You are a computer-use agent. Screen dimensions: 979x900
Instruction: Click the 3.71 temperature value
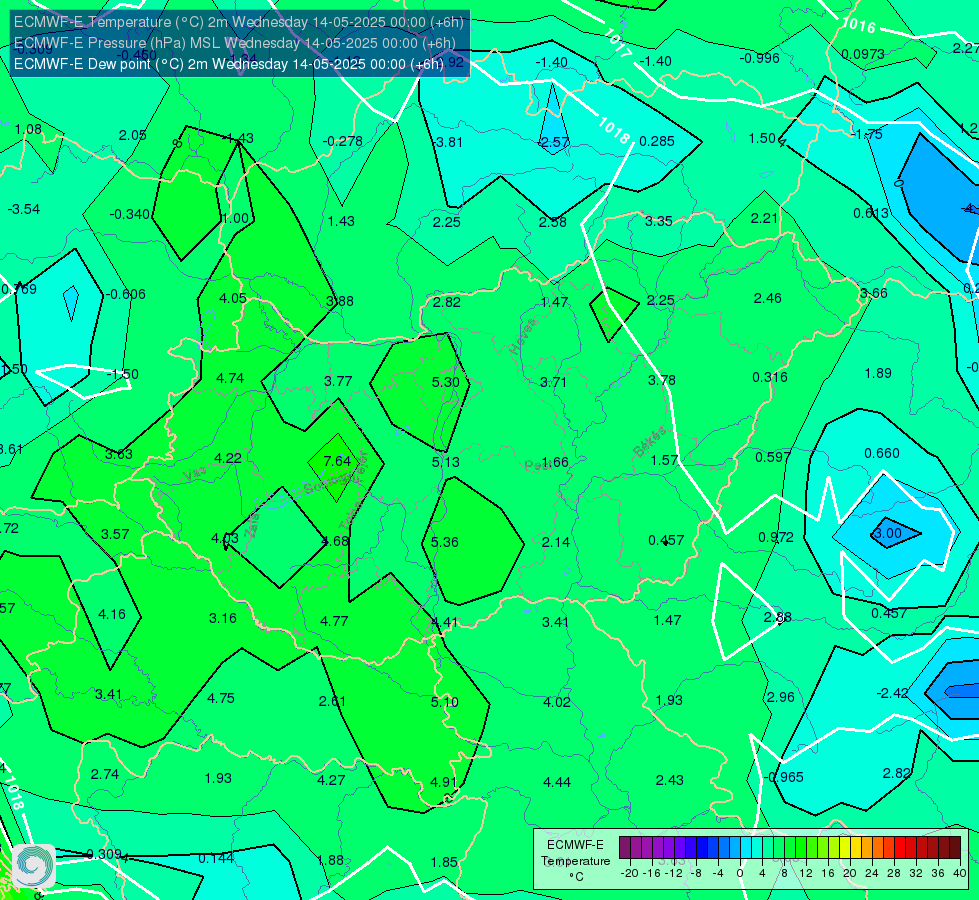(x=553, y=382)
